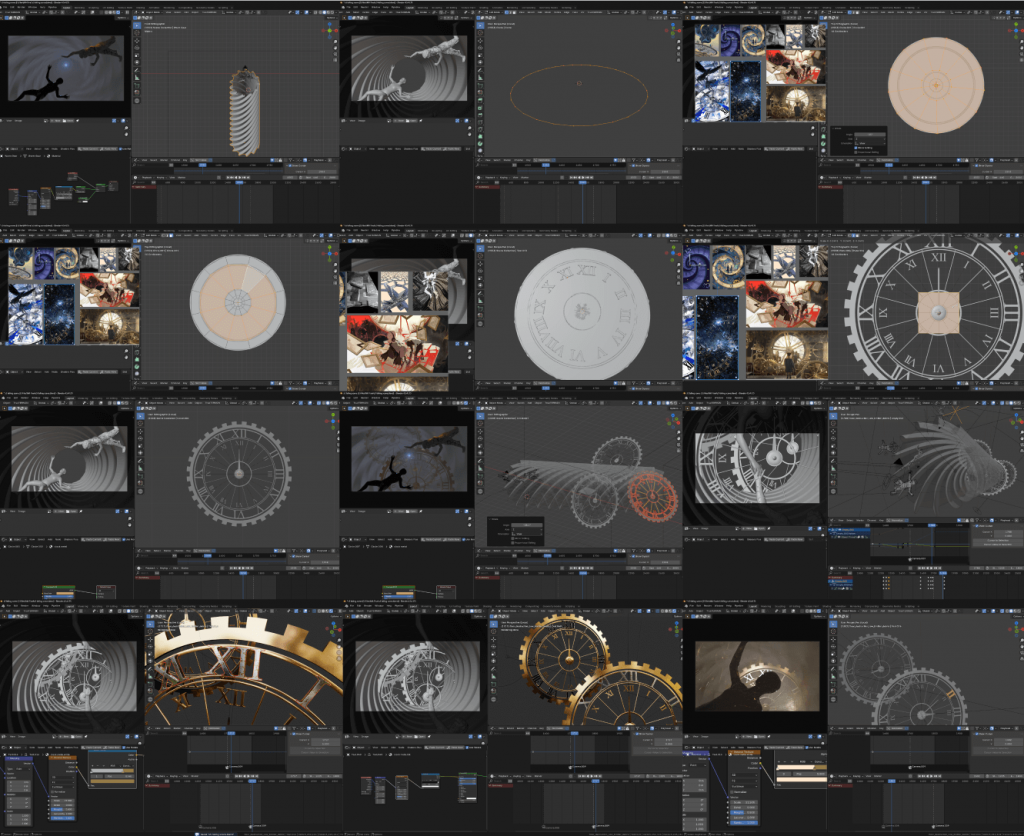Click starry night reference thumbnail beside beige disc
Screen dimensions: 1024x836
tap(745, 90)
